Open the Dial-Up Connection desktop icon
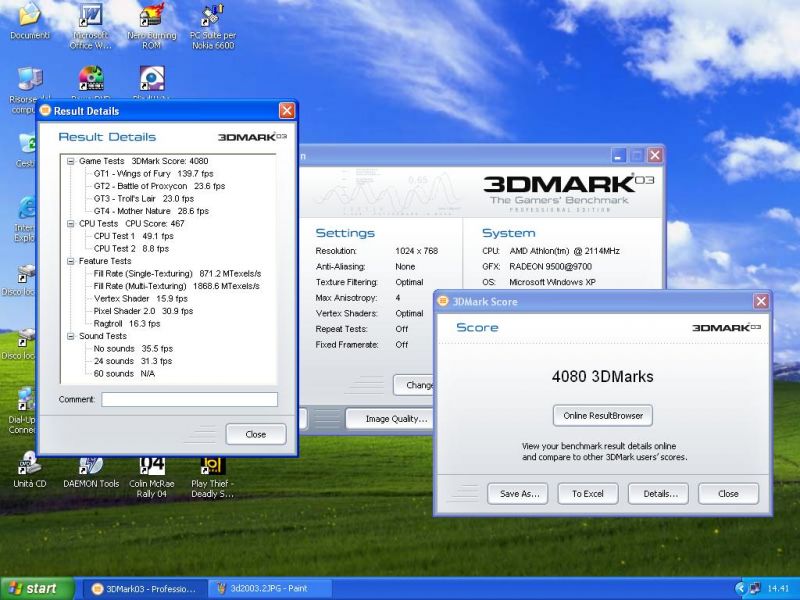The height and width of the screenshot is (600, 800). [x=22, y=411]
